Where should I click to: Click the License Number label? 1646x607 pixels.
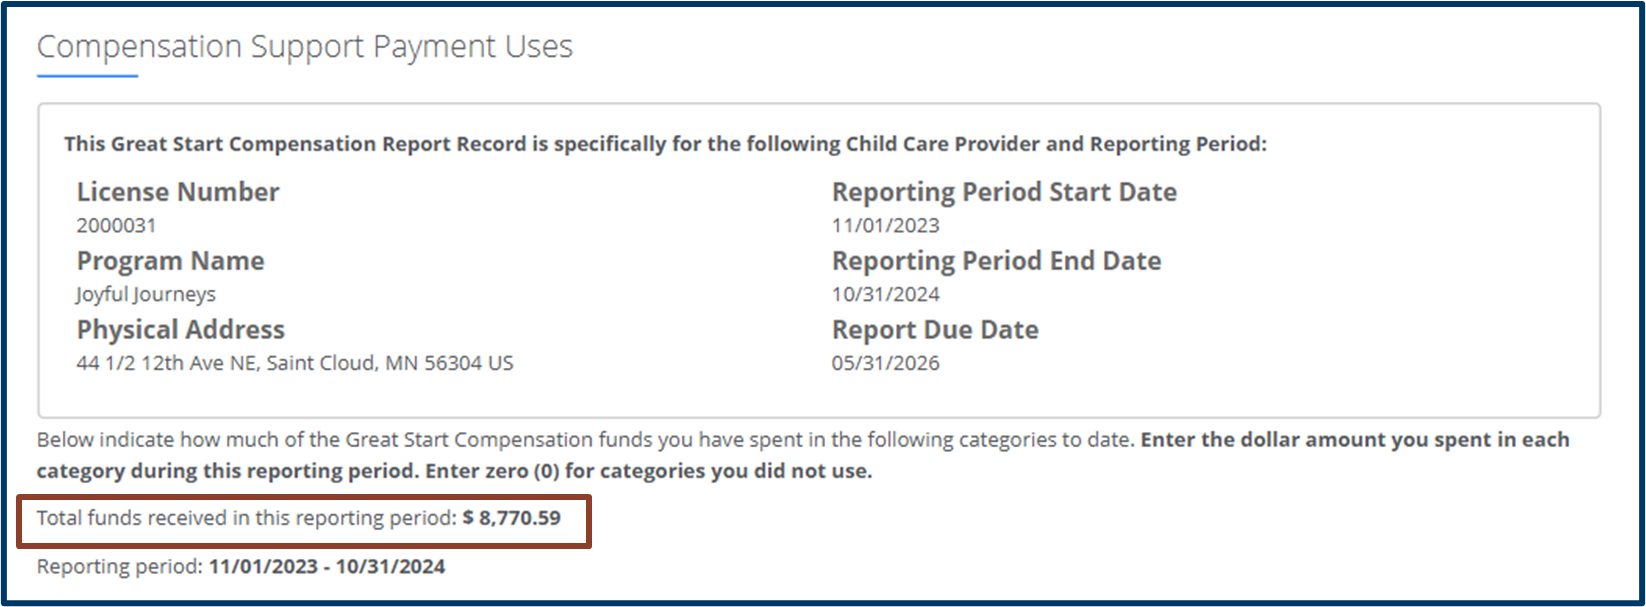tap(178, 192)
